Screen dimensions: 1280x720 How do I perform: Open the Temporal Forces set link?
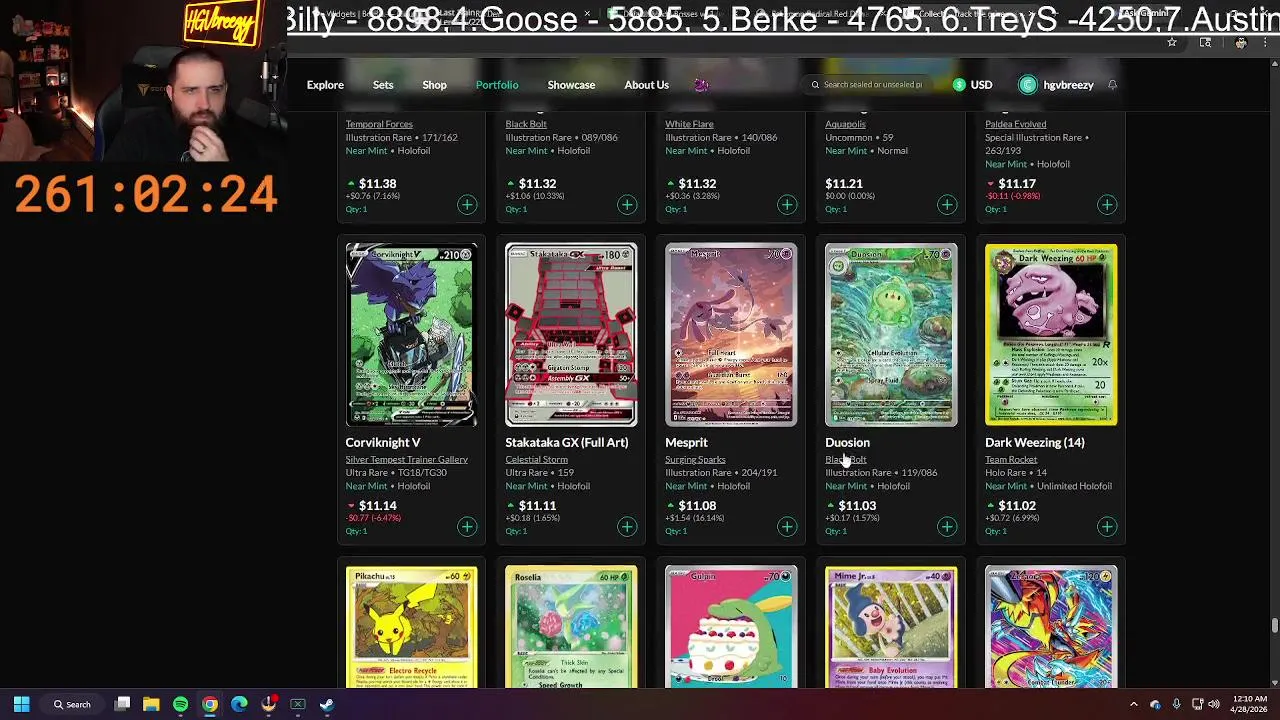click(379, 124)
